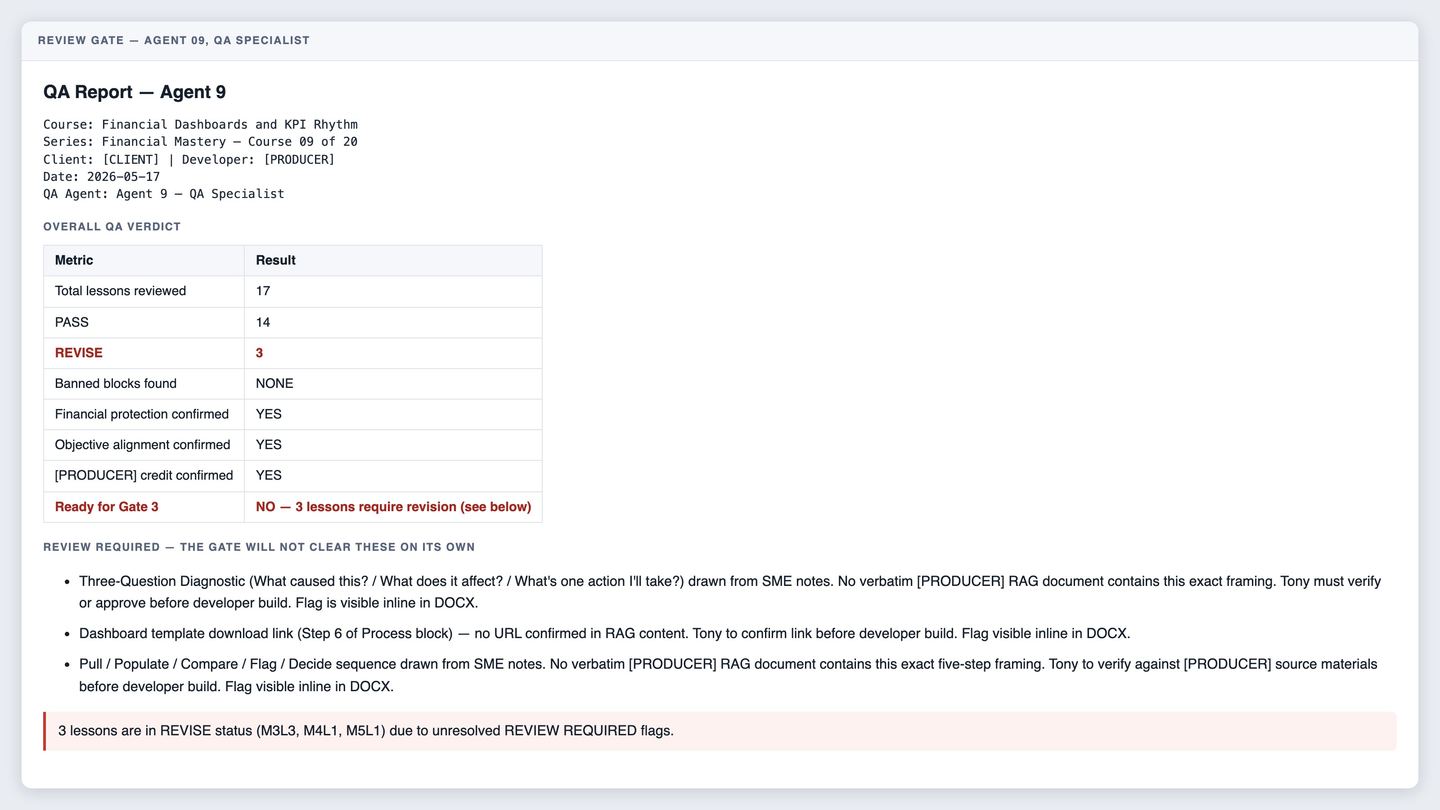Image resolution: width=1440 pixels, height=810 pixels.
Task: Click the "Series: Financial Mastery — Course 09 of 20" line
Action: tap(200, 142)
